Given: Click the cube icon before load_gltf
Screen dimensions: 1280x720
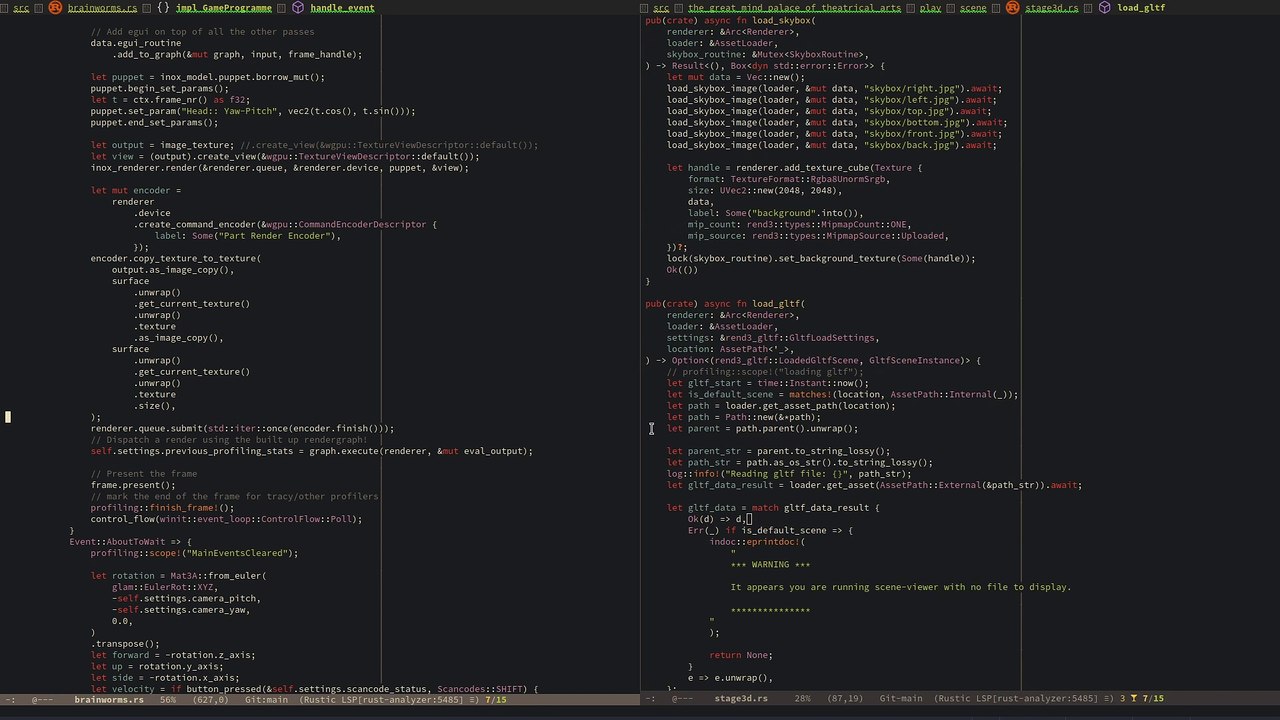Looking at the screenshot, I should pos(1105,7).
